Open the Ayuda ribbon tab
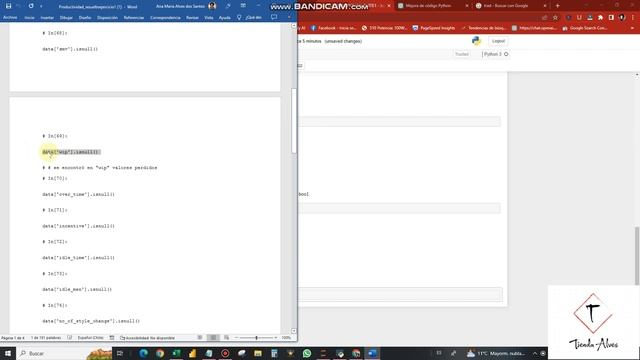This screenshot has height=360, width=640. point(224,18)
